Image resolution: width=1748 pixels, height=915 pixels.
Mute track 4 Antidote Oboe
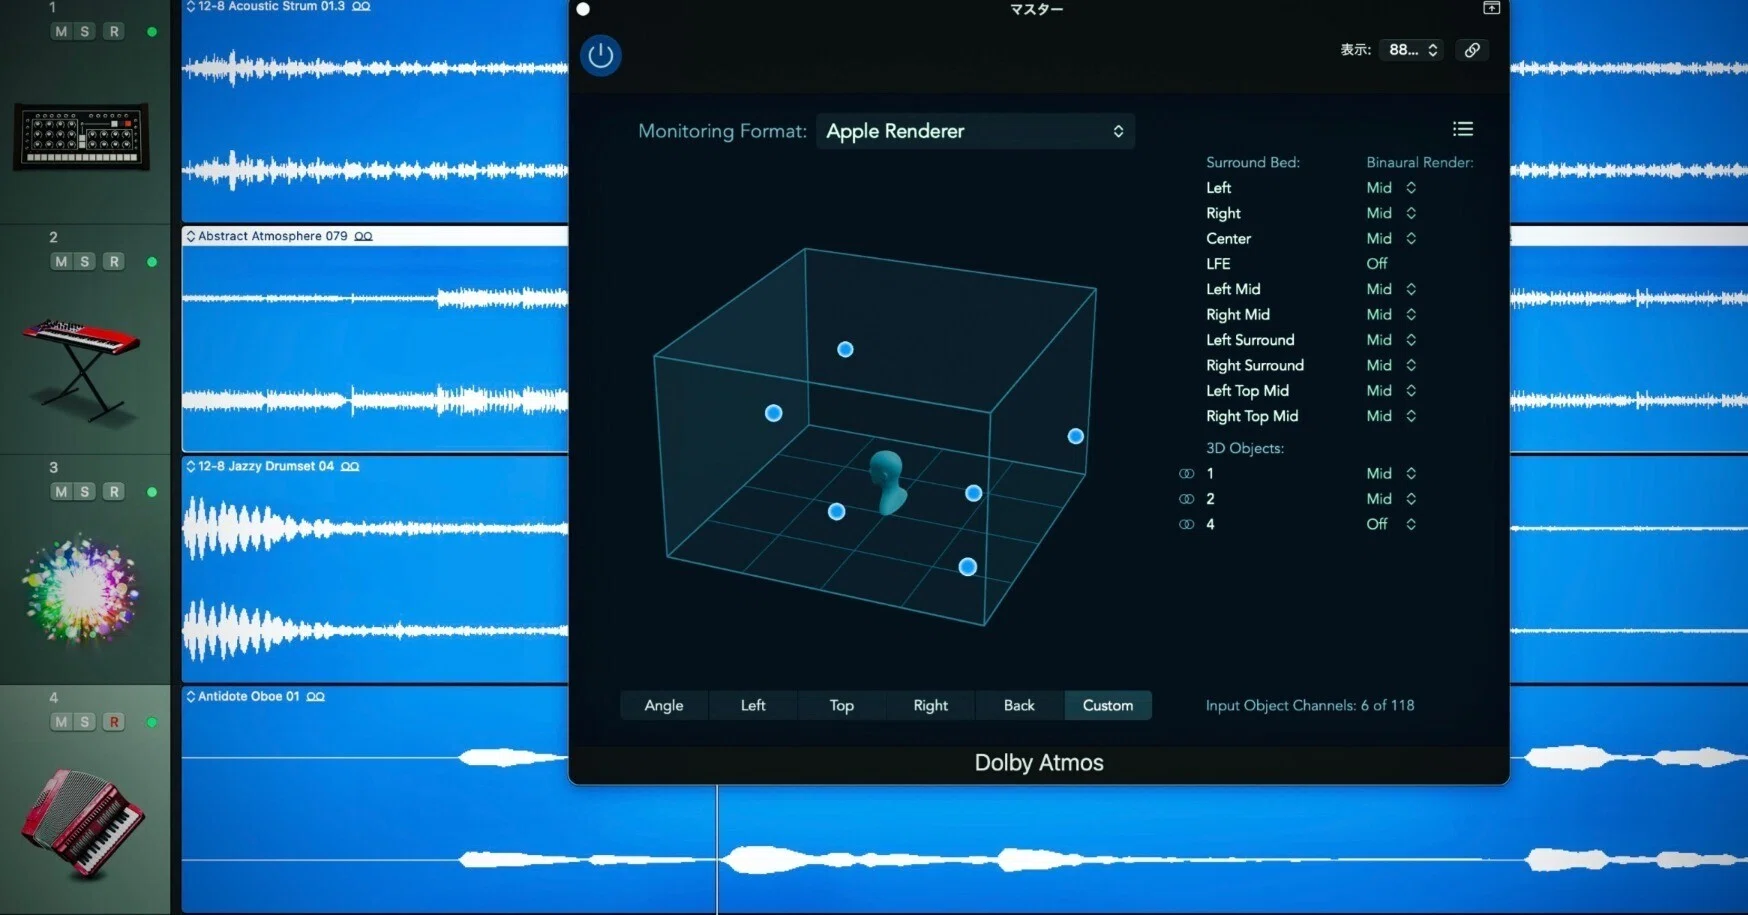pyautogui.click(x=61, y=722)
